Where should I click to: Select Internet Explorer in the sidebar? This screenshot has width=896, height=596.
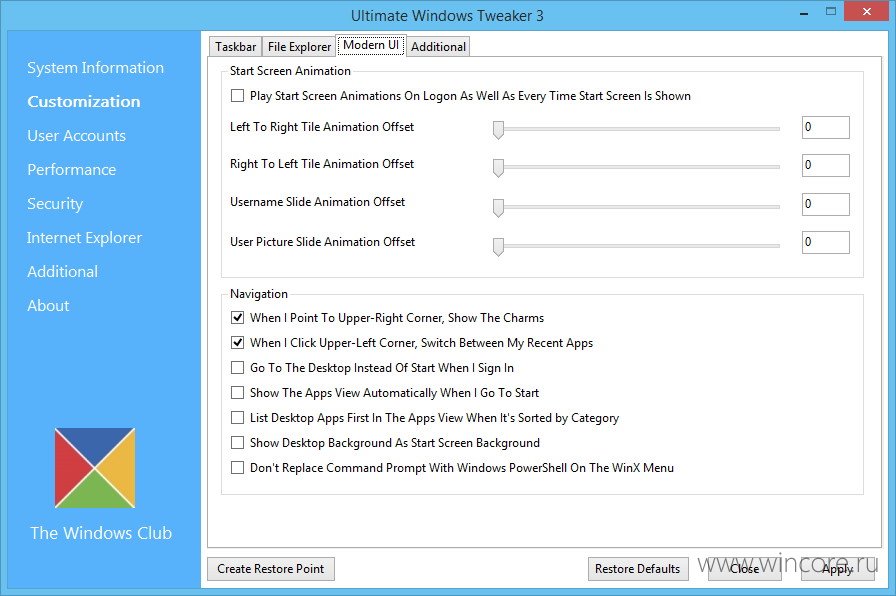pos(85,238)
